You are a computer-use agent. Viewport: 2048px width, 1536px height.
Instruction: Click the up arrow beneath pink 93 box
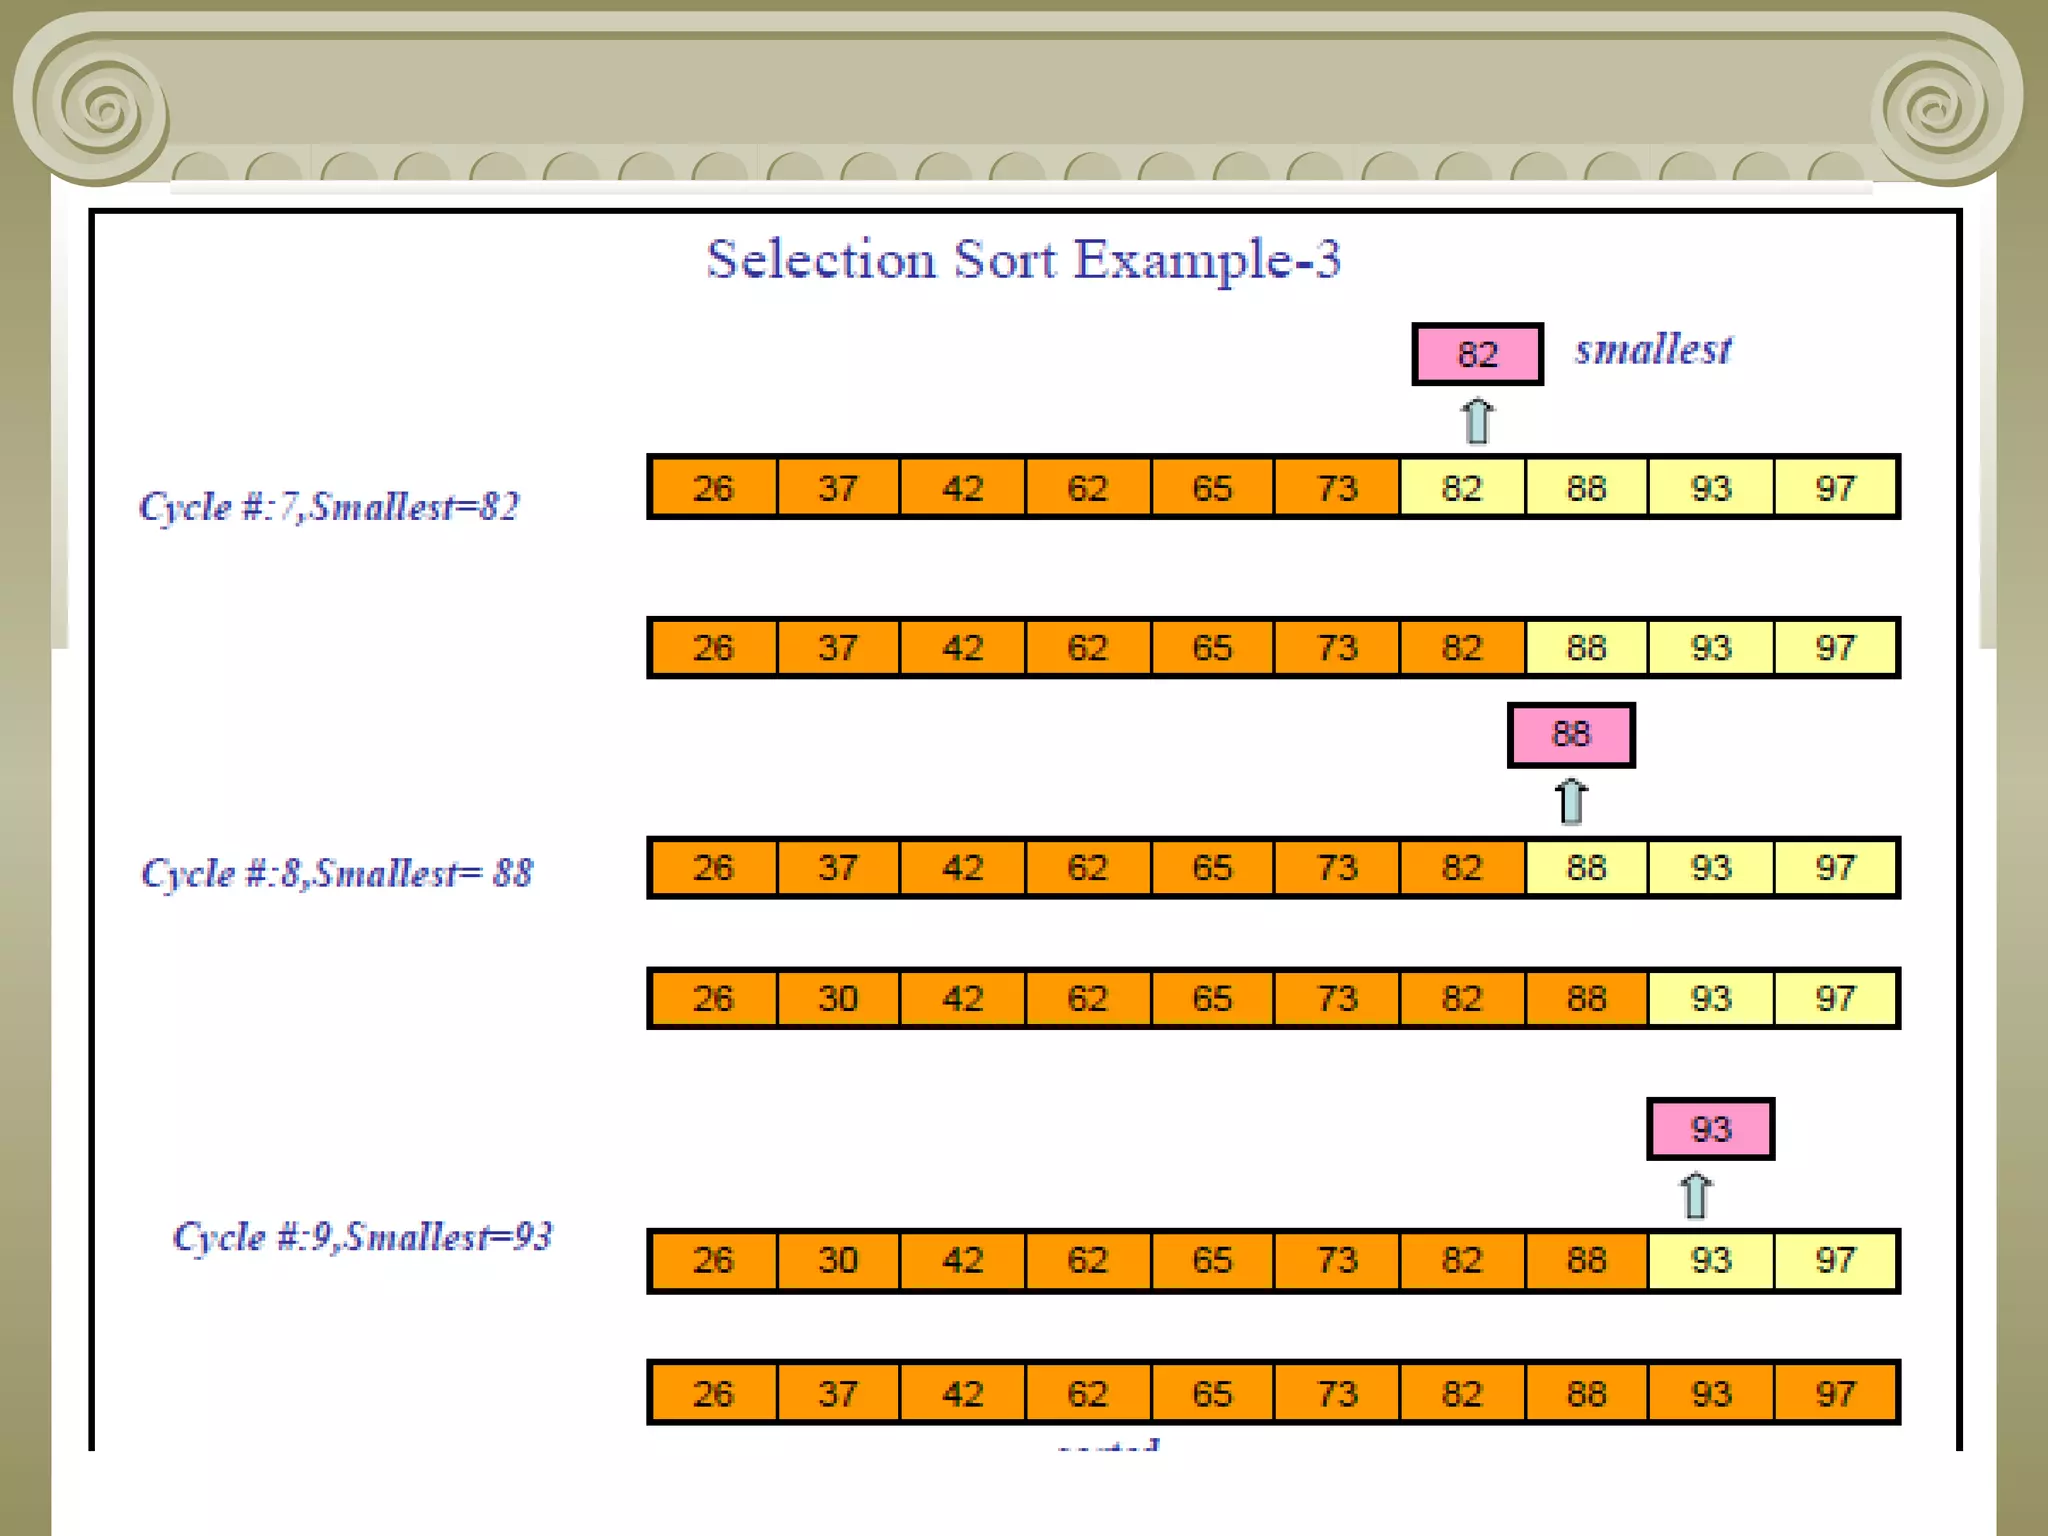[1695, 1195]
